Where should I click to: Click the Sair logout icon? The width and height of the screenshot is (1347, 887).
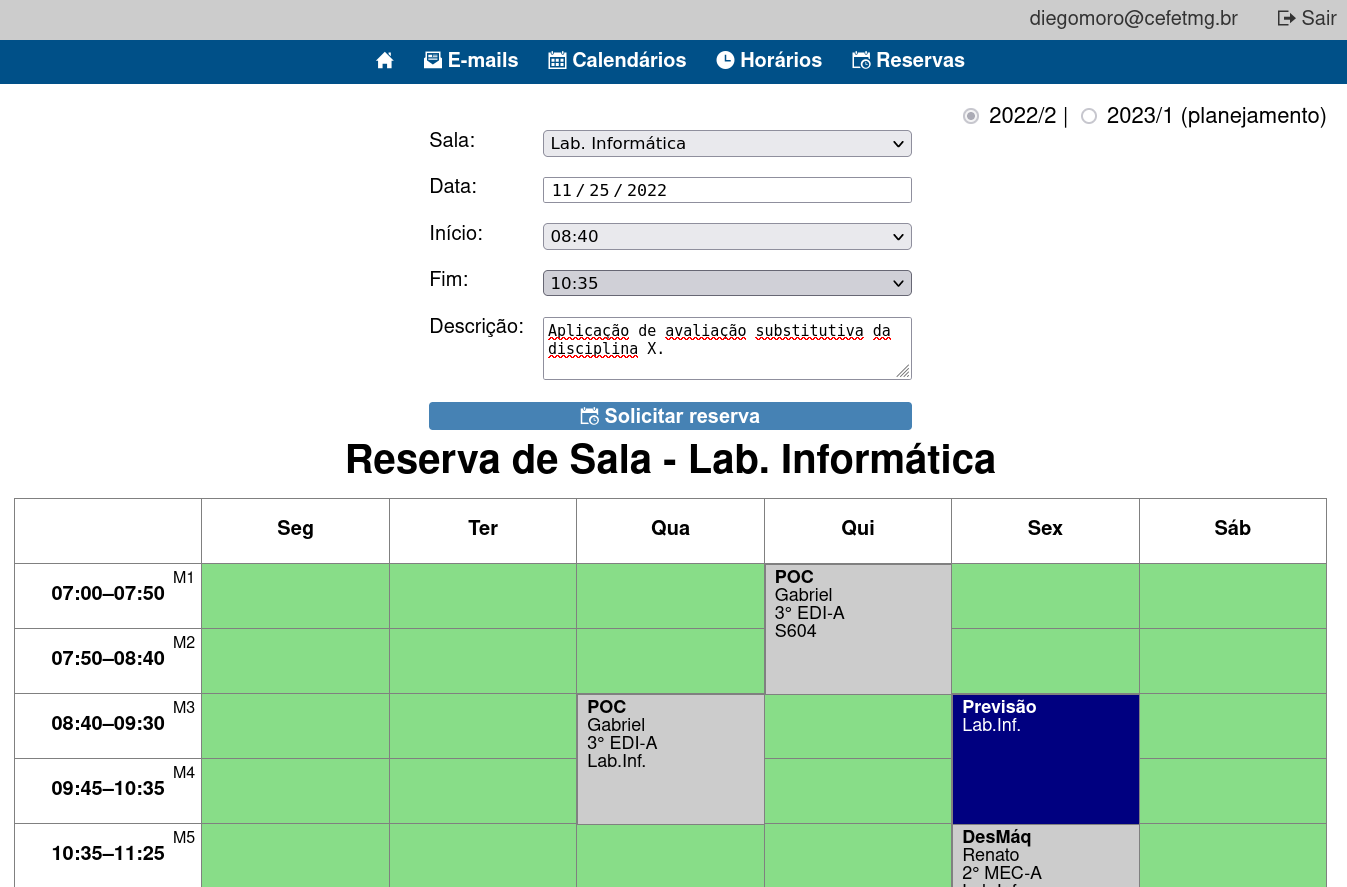1286,18
